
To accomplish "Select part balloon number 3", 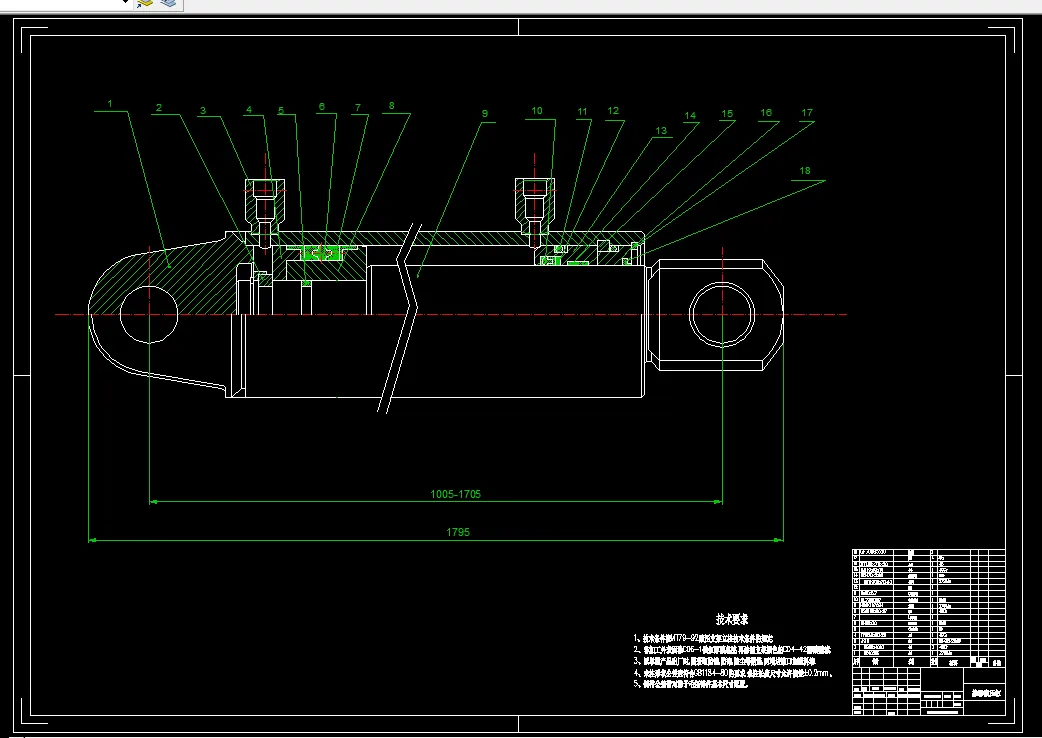I will [203, 111].
